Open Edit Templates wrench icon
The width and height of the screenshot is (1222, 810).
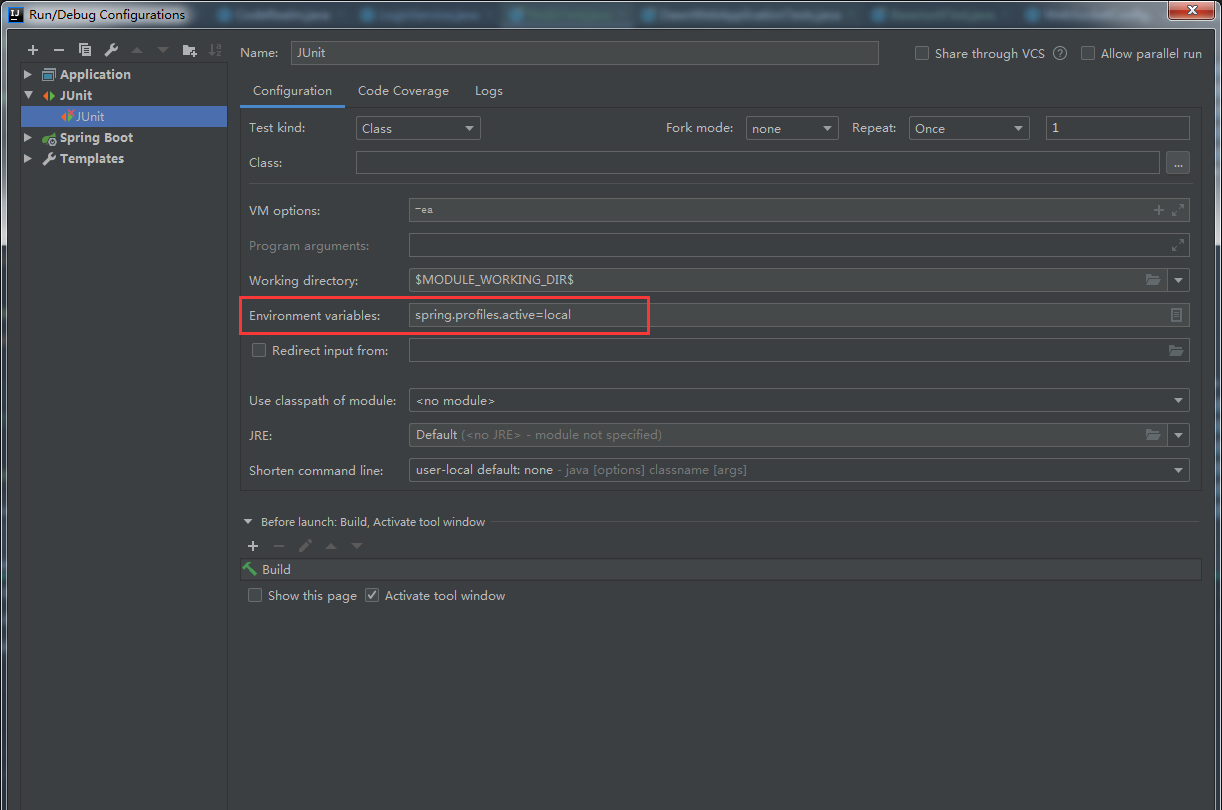(111, 50)
